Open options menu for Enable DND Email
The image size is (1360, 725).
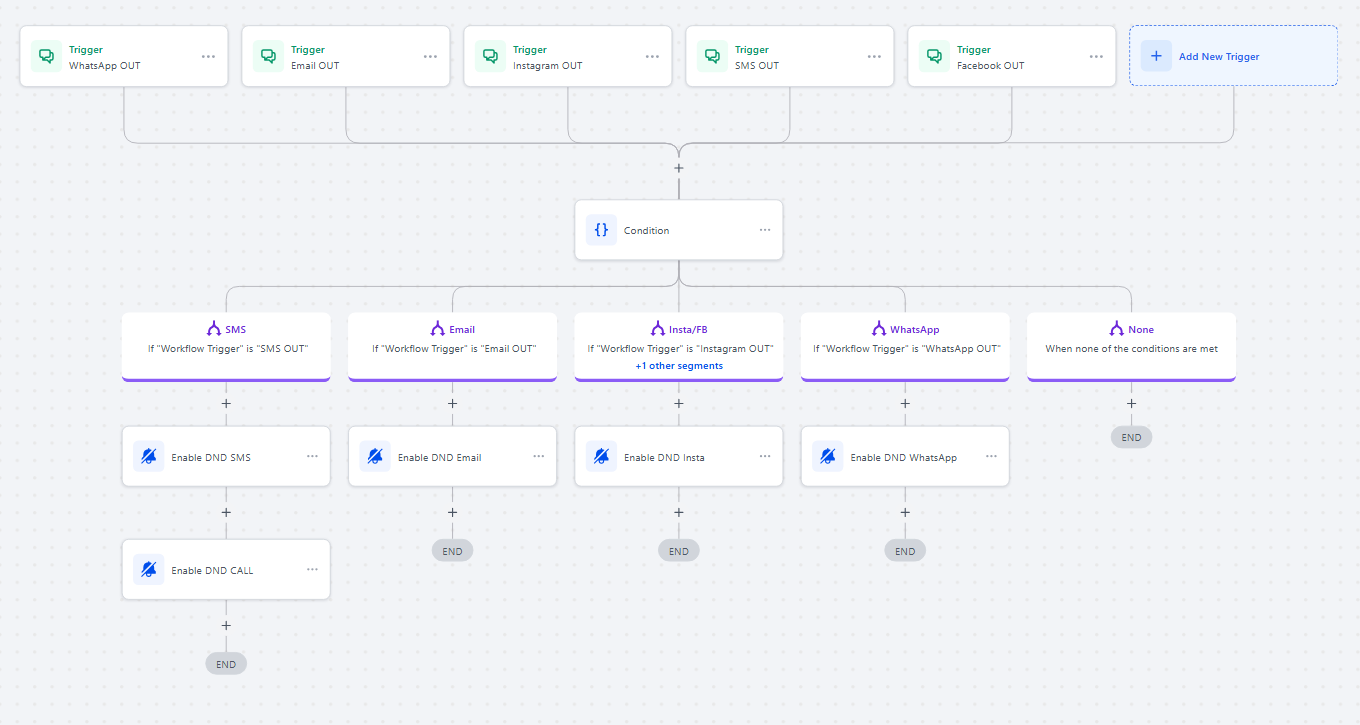point(539,456)
